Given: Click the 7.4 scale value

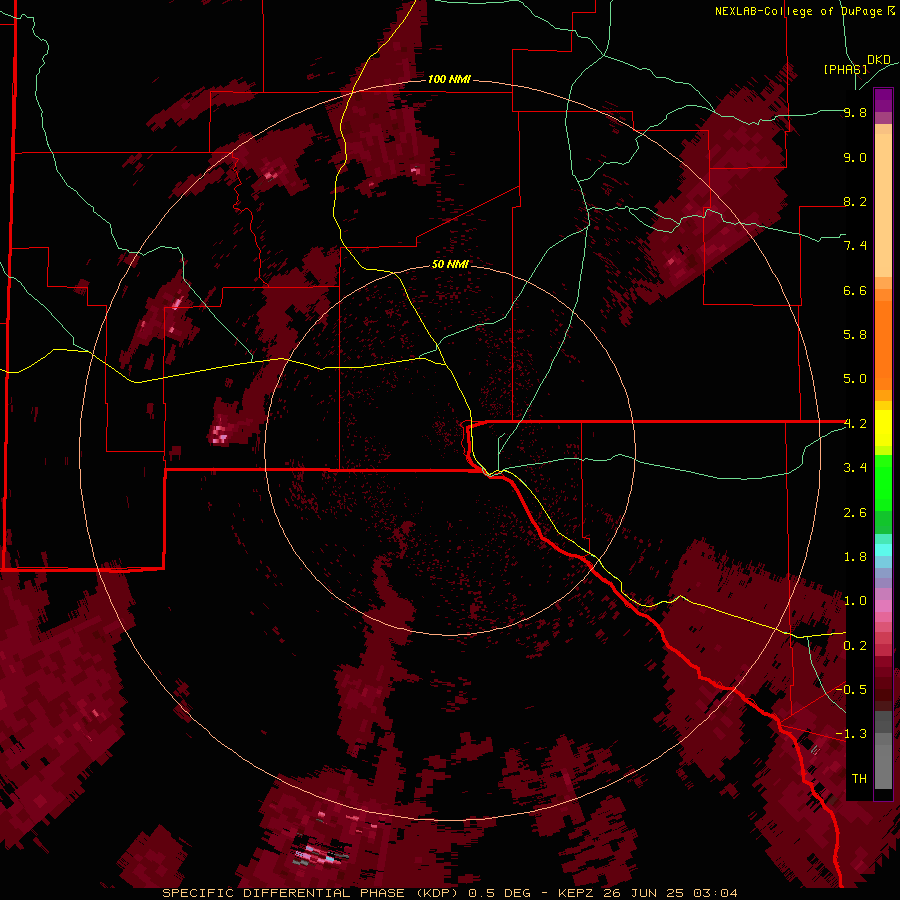Looking at the screenshot, I should [x=855, y=246].
